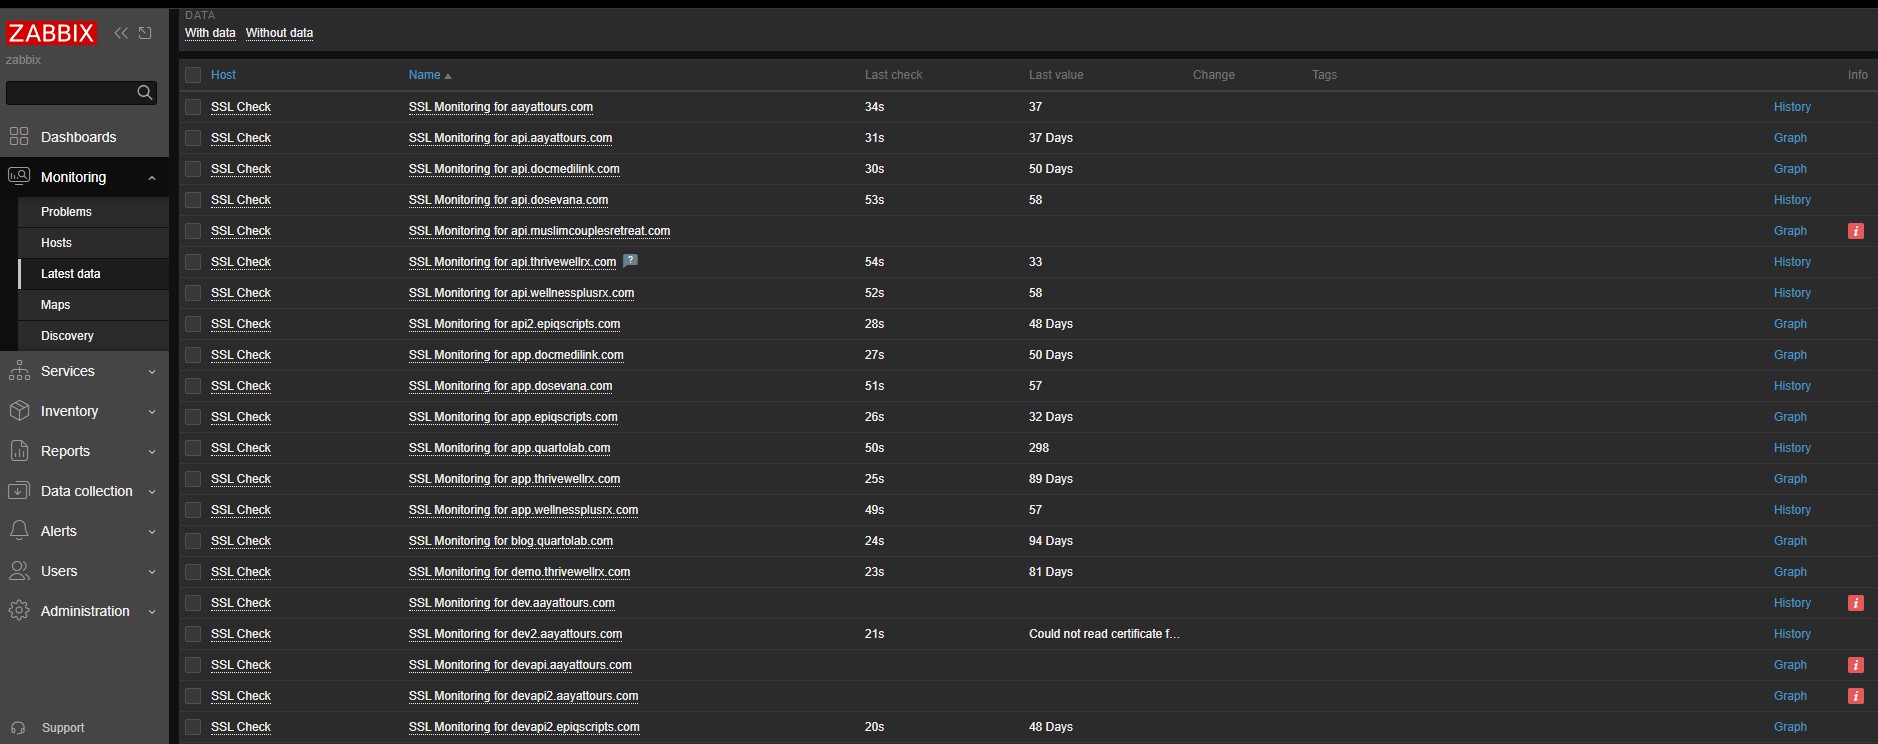Click the hide sidebar icon

tap(145, 33)
